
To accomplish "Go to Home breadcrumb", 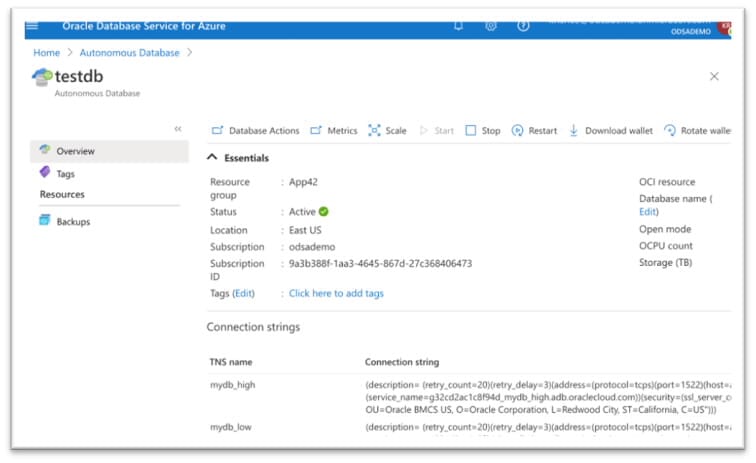I will tap(46, 52).
